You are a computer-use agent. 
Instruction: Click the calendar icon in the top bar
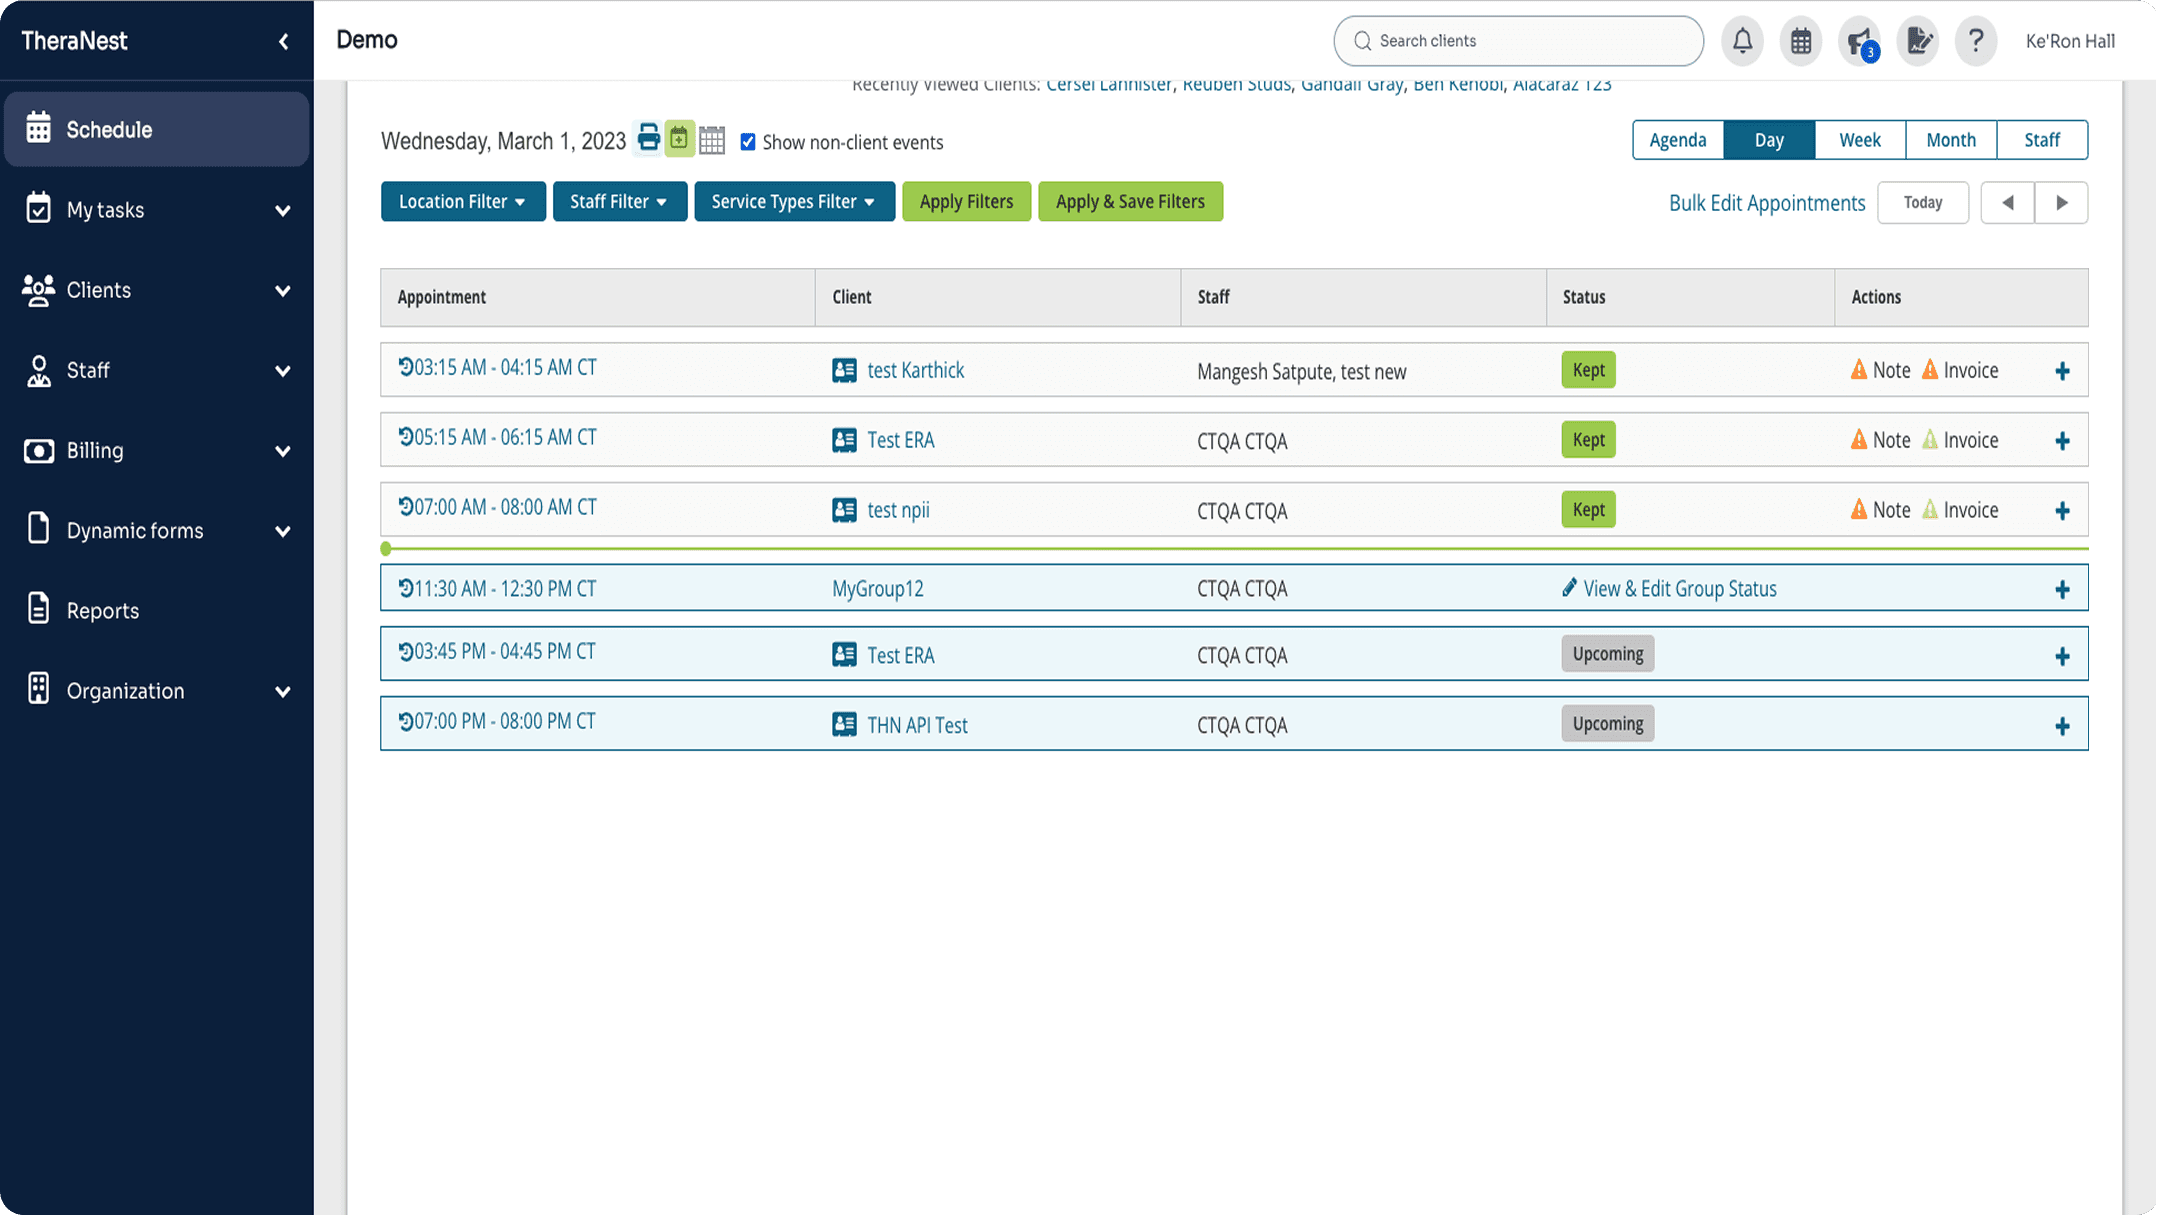[x=1800, y=41]
